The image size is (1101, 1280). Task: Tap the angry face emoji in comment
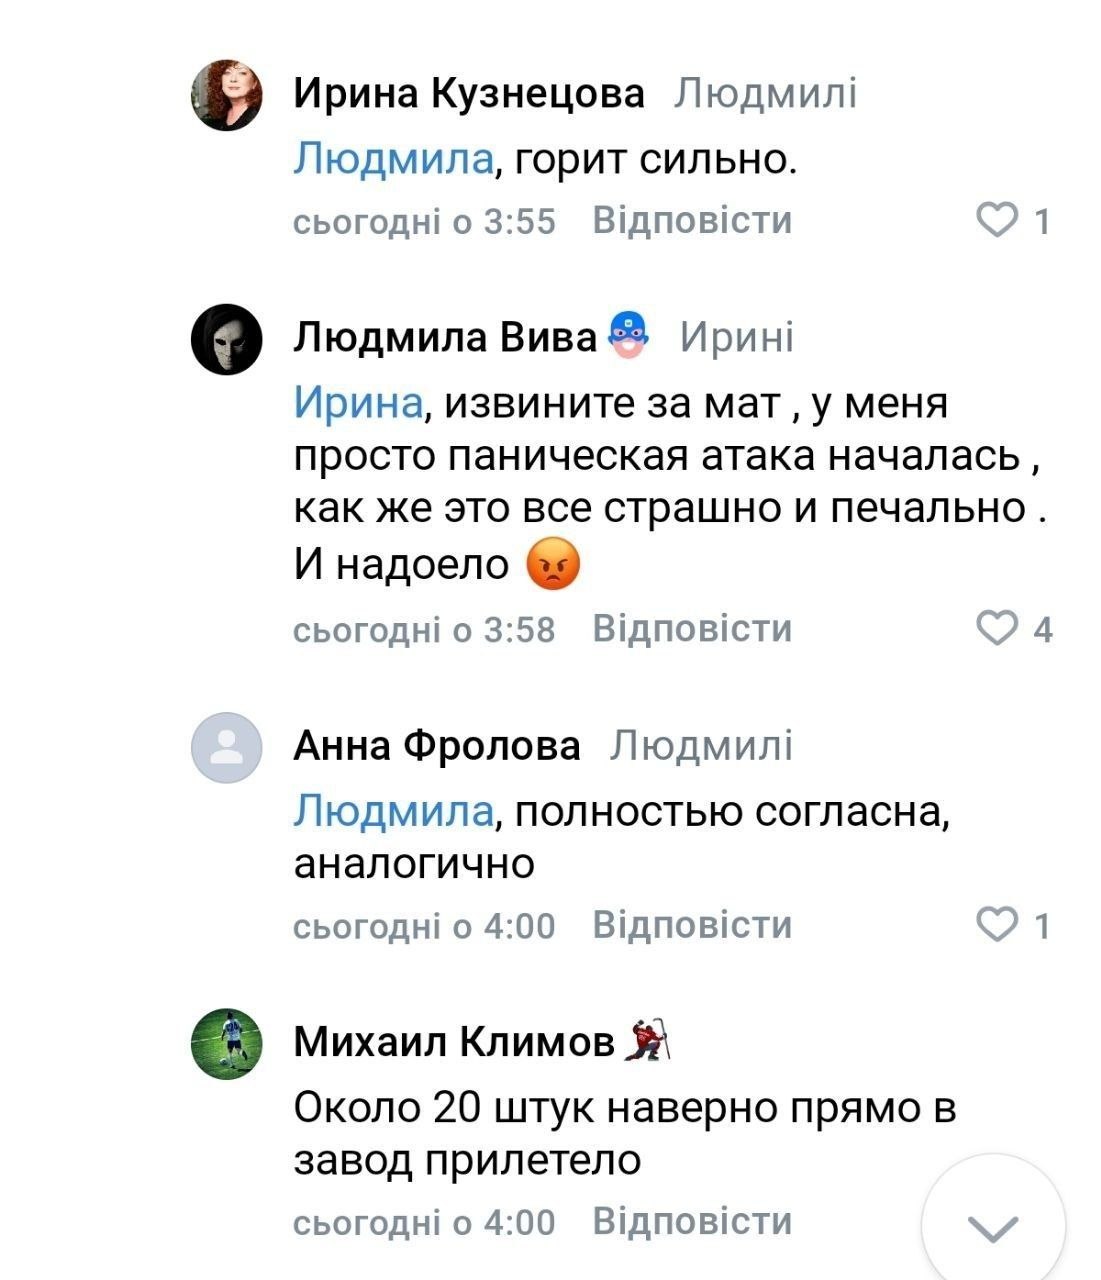point(553,565)
